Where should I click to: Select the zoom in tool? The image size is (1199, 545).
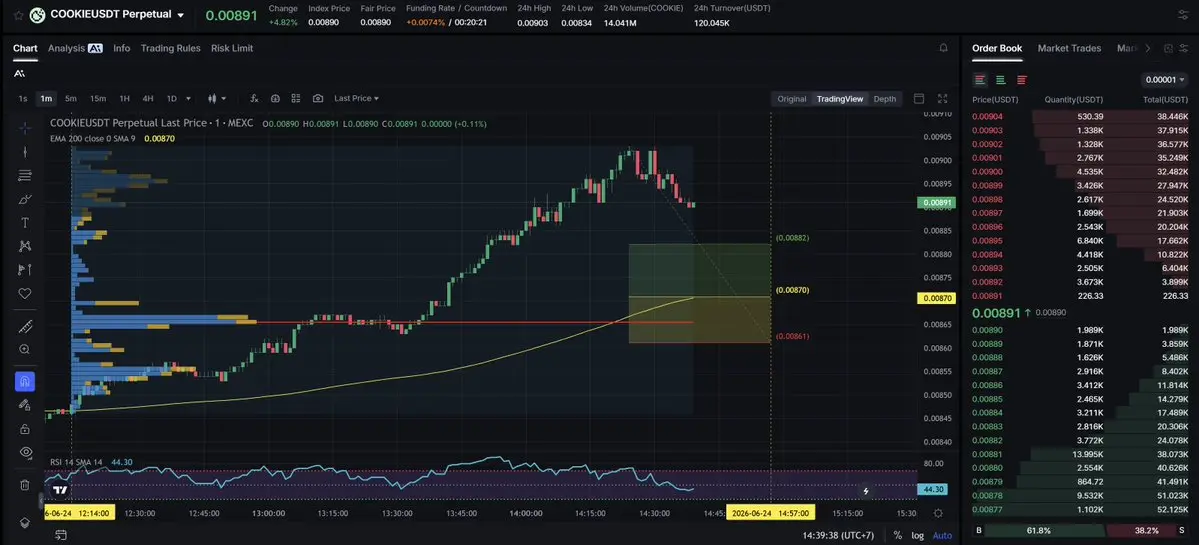pos(25,349)
